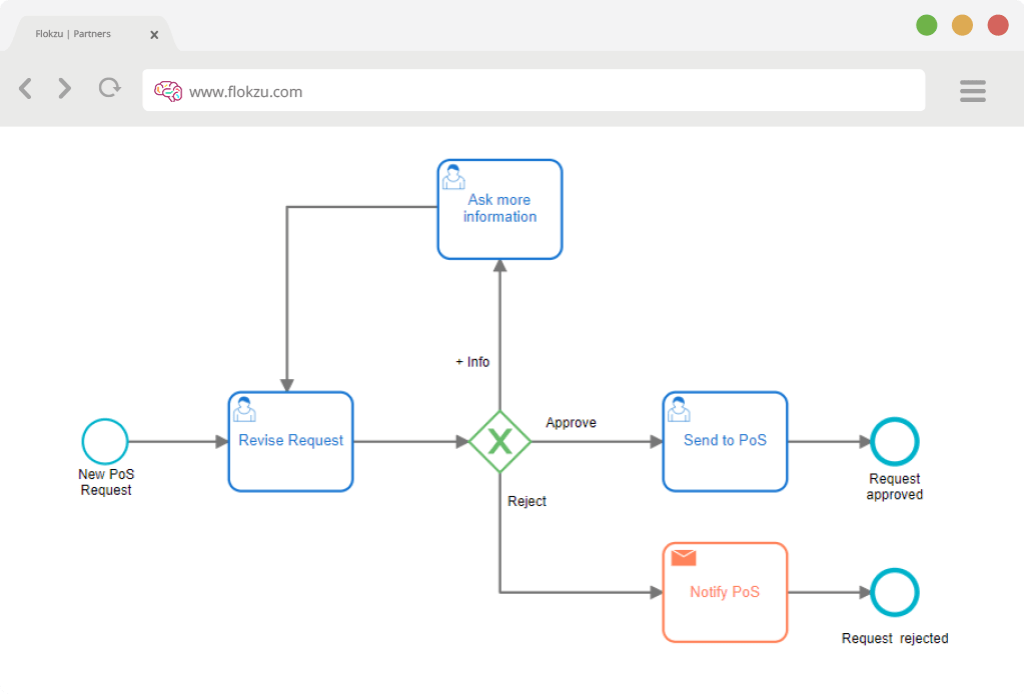Viewport: 1024px width, 694px height.
Task: Click the www.flokzu.com address field
Action: (x=534, y=90)
